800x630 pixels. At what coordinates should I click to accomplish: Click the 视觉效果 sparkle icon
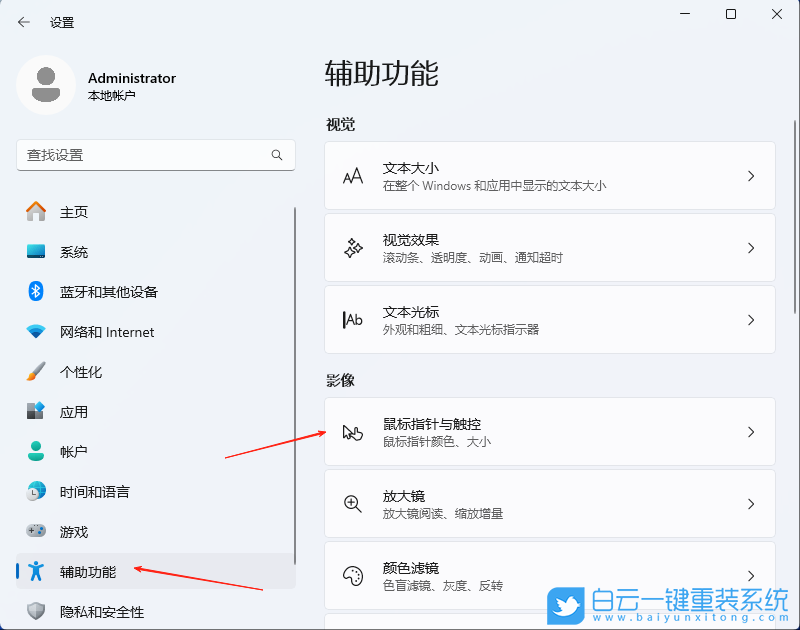[x=352, y=247]
